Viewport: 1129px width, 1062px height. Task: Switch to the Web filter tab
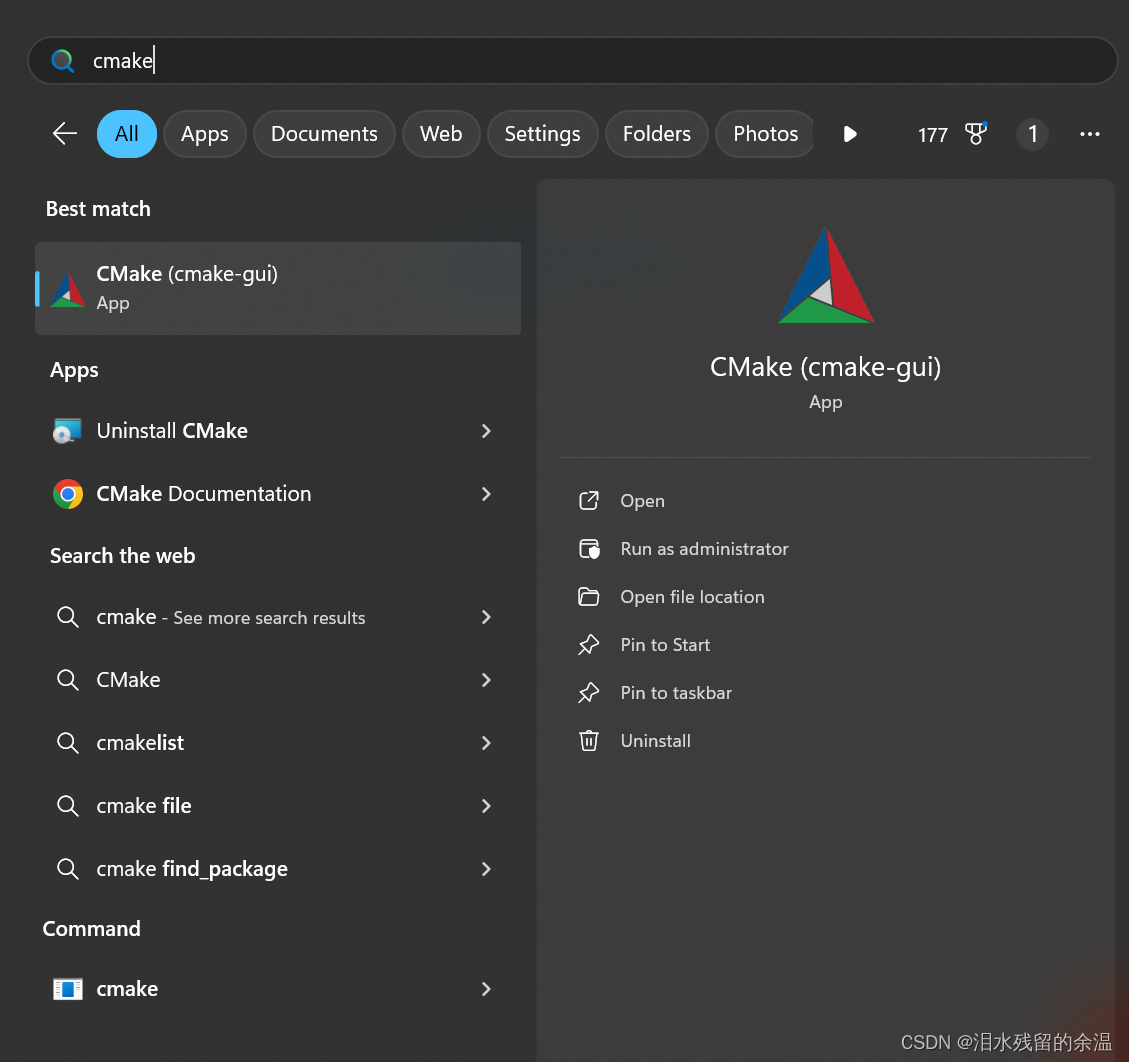coord(441,134)
